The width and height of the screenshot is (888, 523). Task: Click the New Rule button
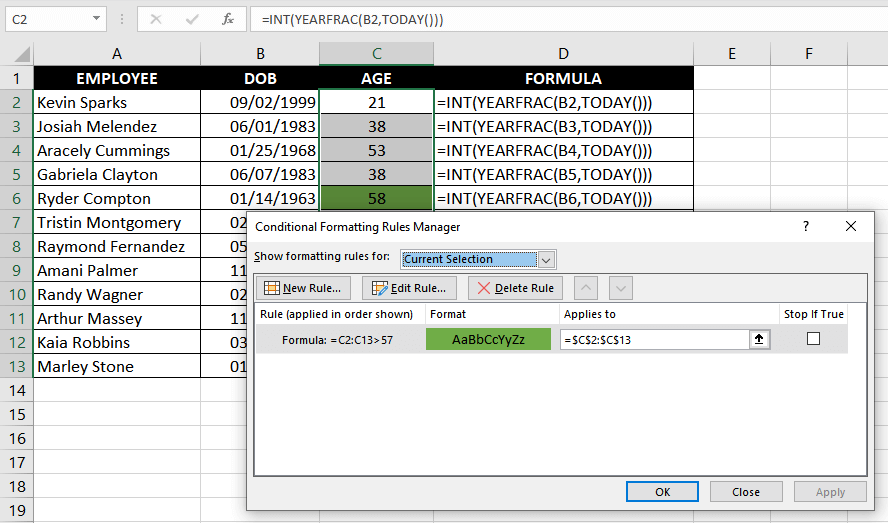[303, 288]
